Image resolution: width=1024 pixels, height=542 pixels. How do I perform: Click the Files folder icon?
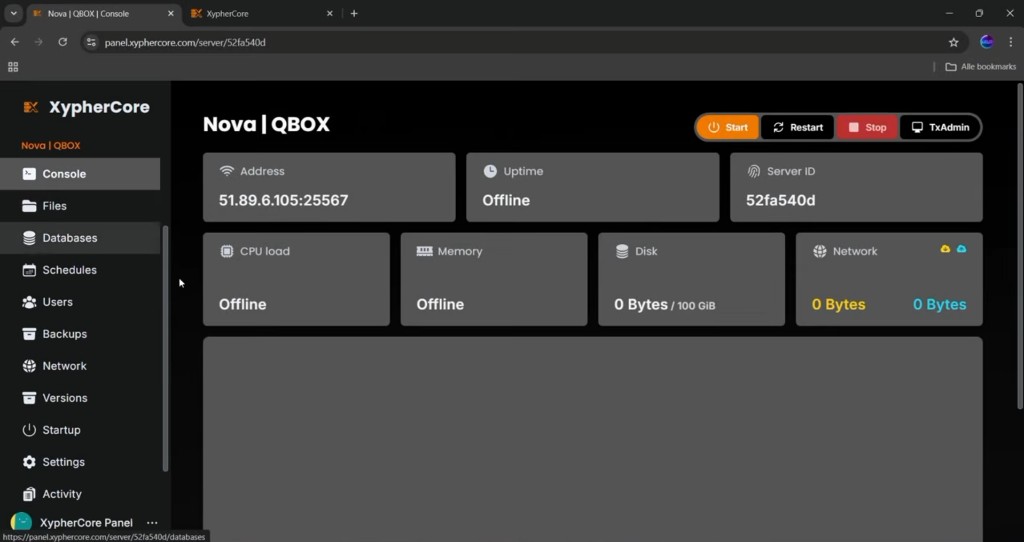29,206
